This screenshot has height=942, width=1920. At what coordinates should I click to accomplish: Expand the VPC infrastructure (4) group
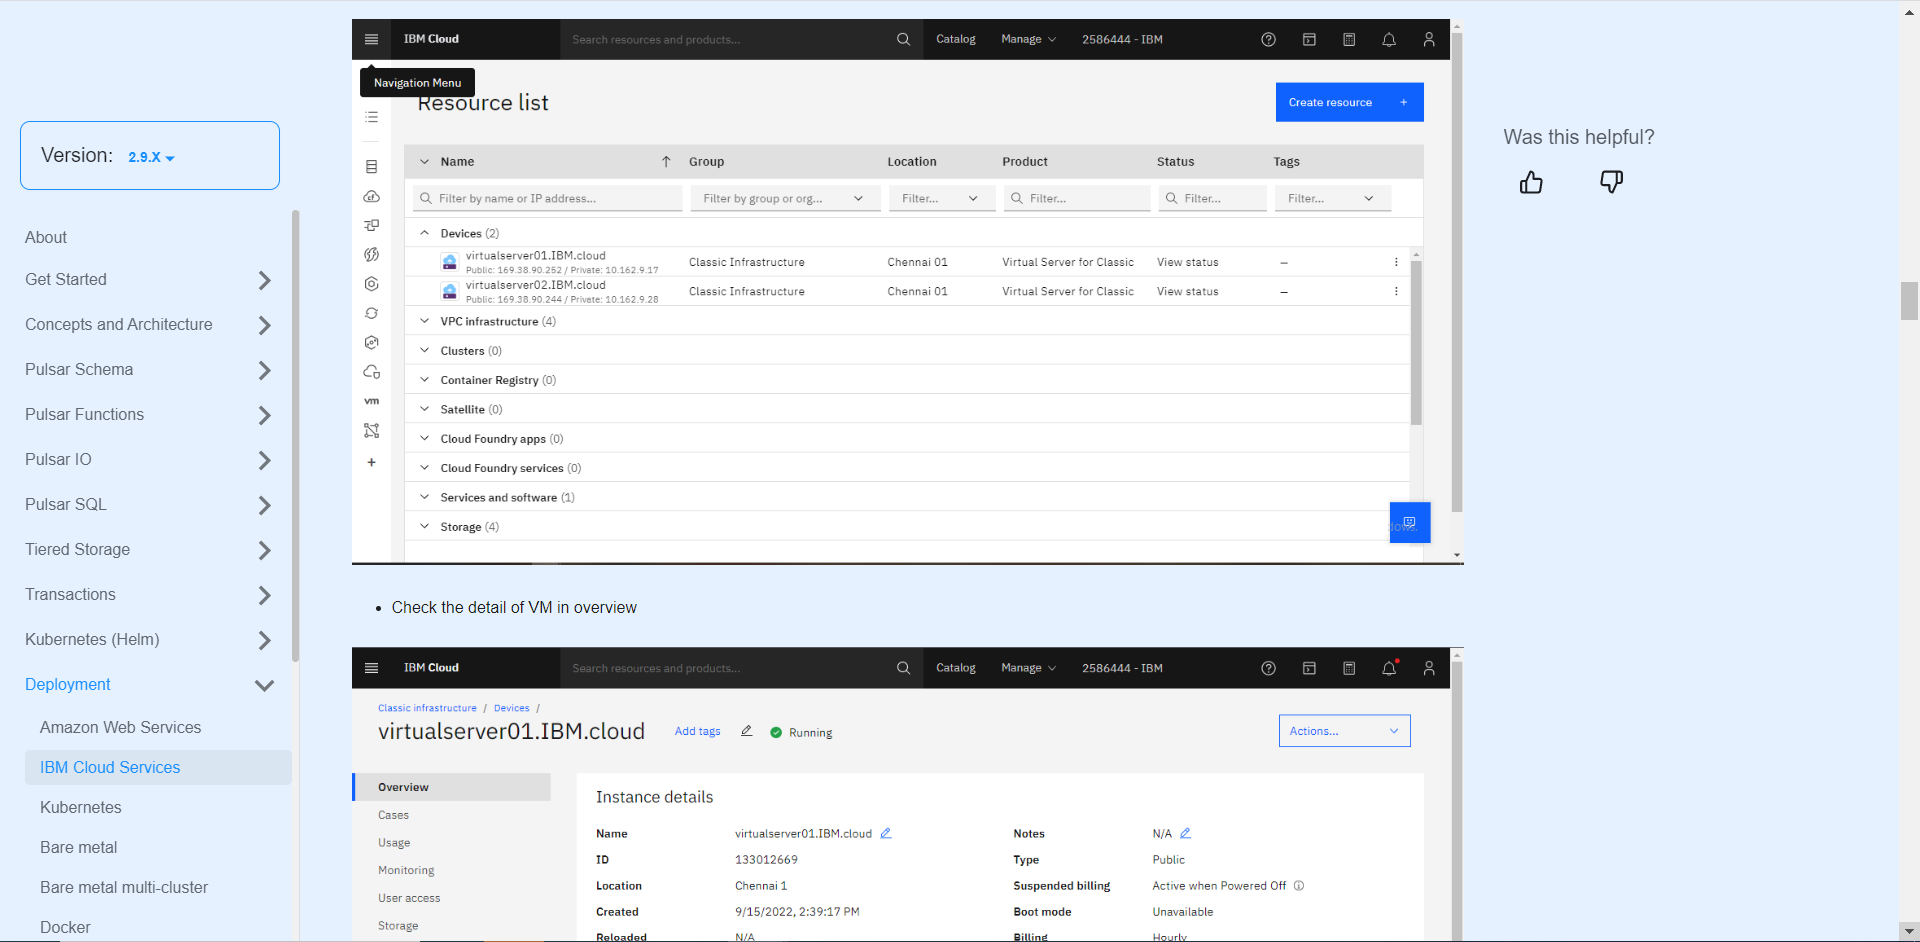click(x=424, y=321)
